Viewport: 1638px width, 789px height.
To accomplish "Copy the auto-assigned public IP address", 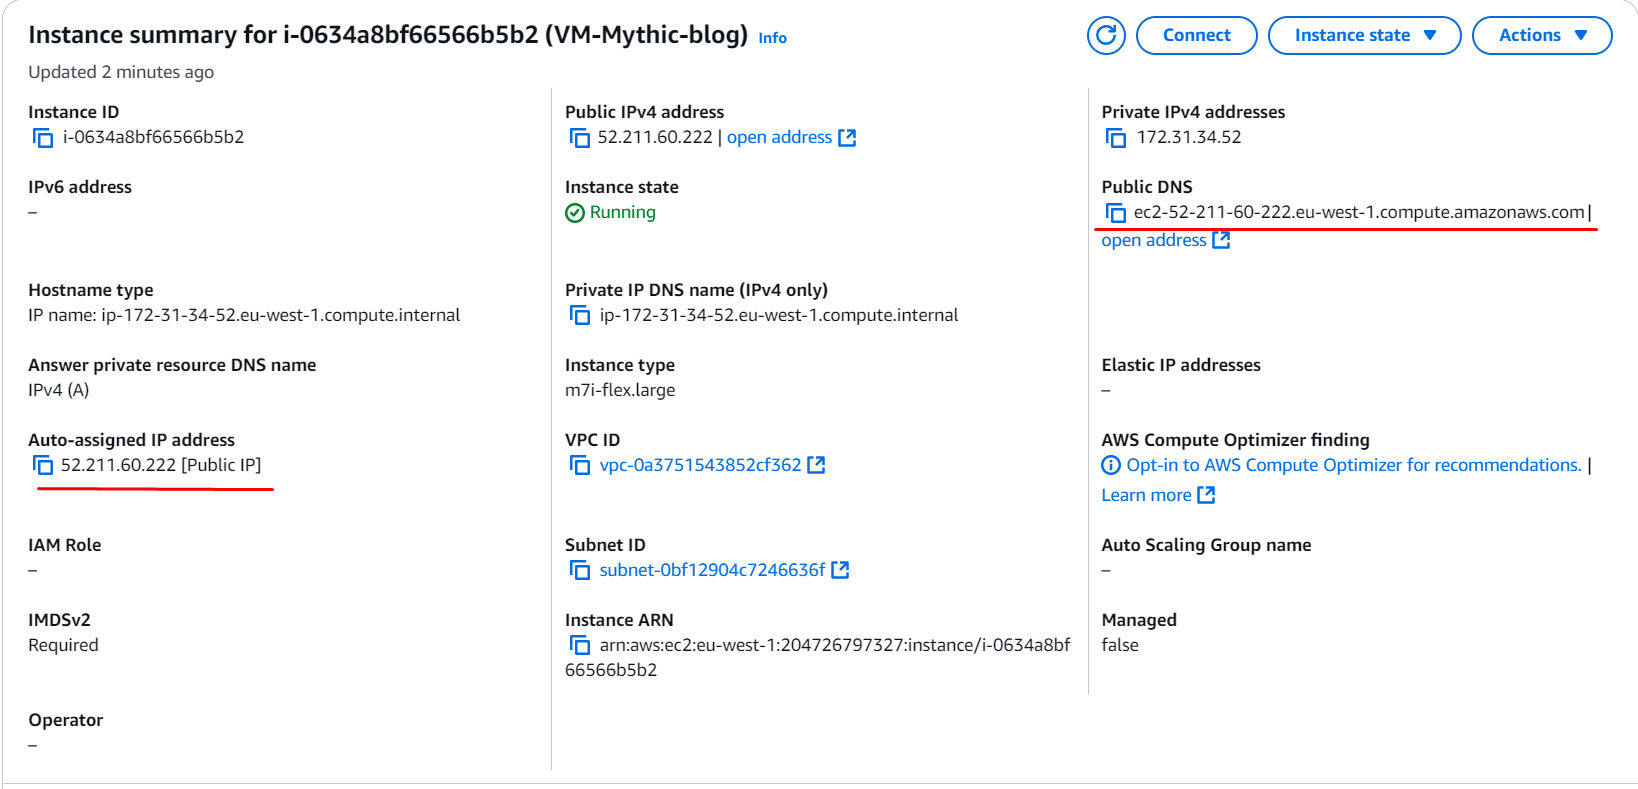I will 43,465.
